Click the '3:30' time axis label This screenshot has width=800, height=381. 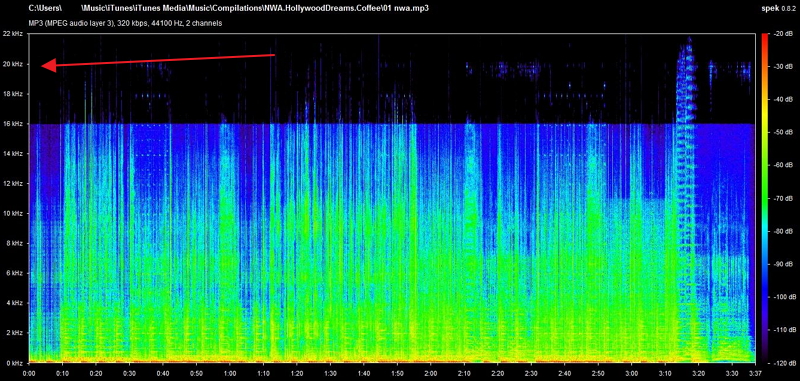732,372
